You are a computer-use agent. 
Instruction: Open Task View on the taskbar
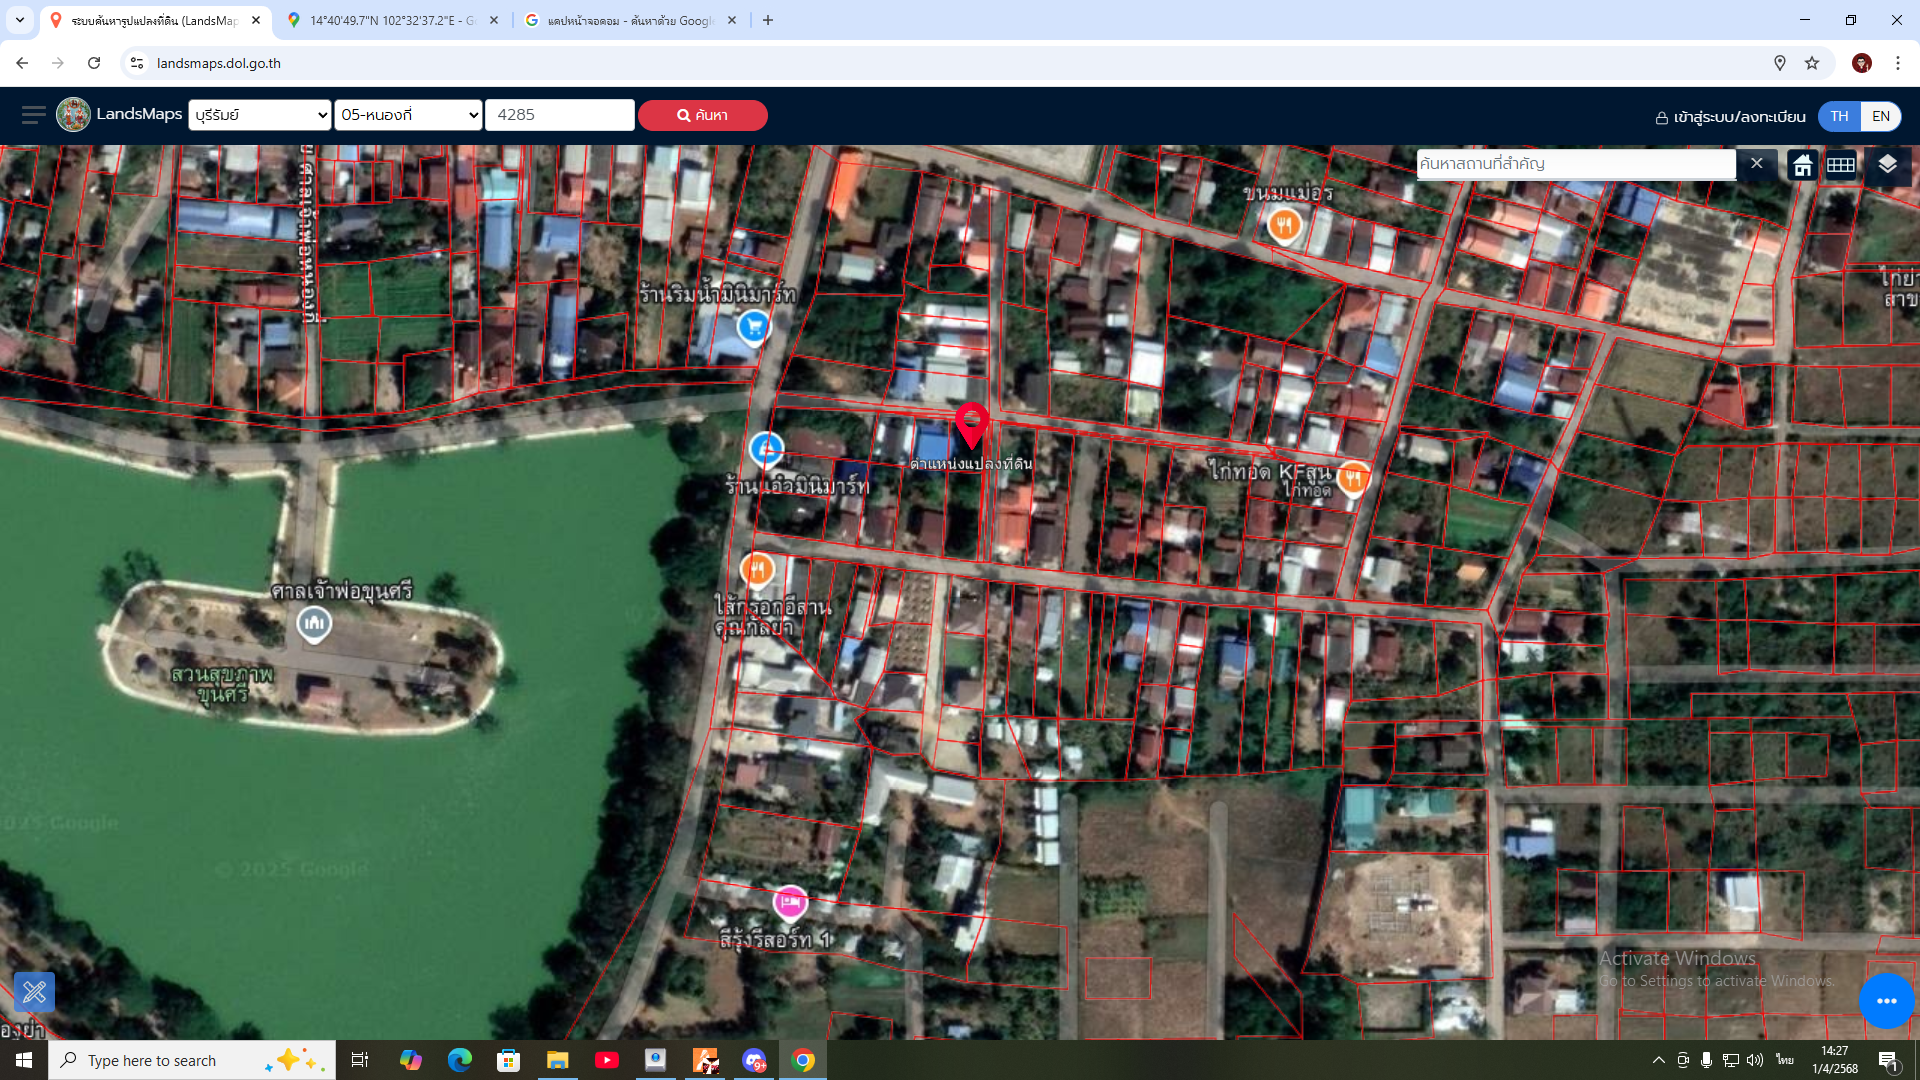[360, 1060]
